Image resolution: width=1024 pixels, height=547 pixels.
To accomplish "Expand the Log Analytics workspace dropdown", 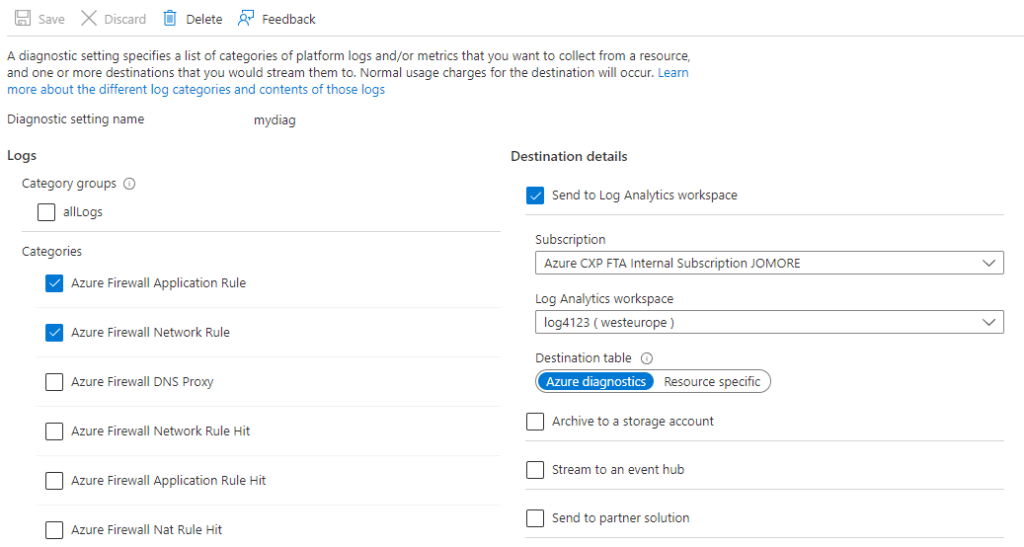I will (x=768, y=322).
